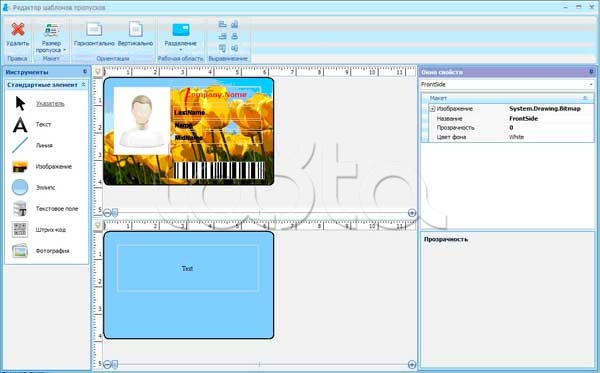Set Горизонтально orientation
This screenshot has height=373, width=600.
[94, 34]
